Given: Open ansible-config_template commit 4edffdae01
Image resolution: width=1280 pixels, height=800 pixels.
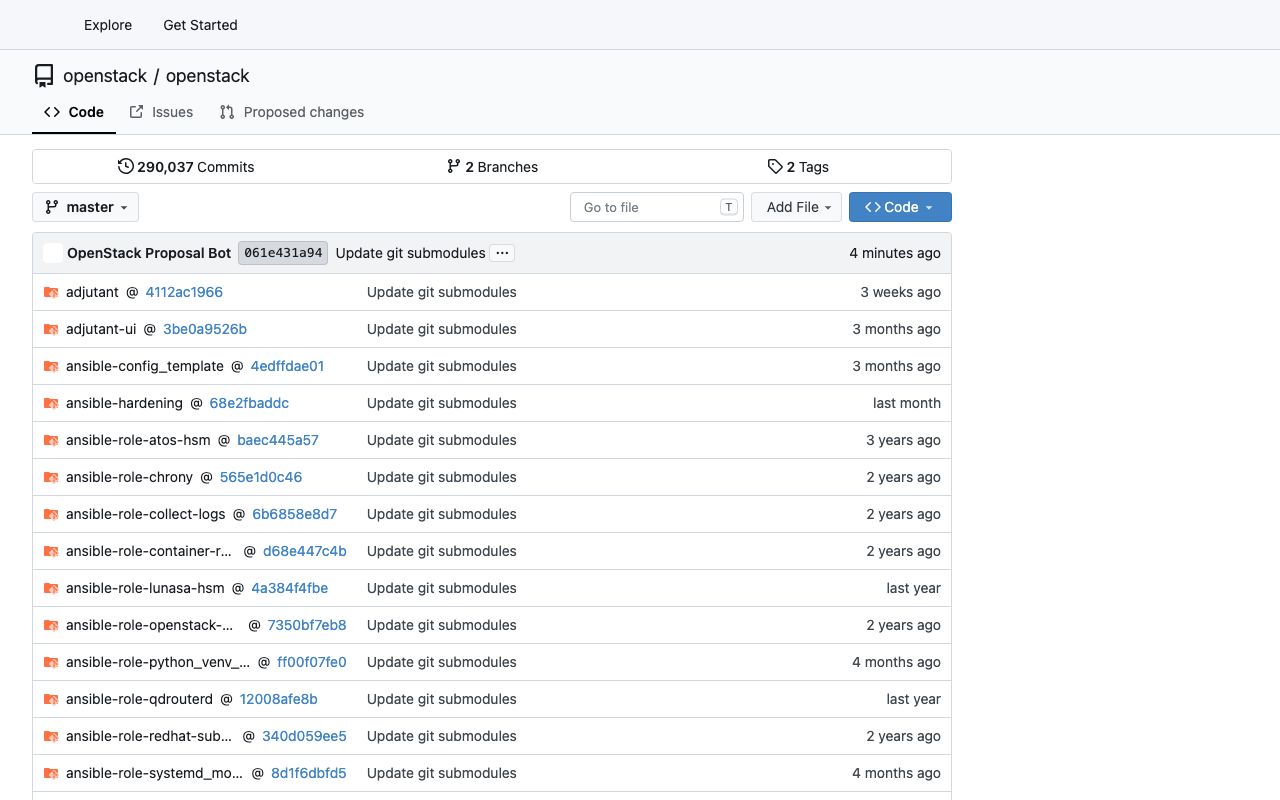Looking at the screenshot, I should (x=287, y=366).
